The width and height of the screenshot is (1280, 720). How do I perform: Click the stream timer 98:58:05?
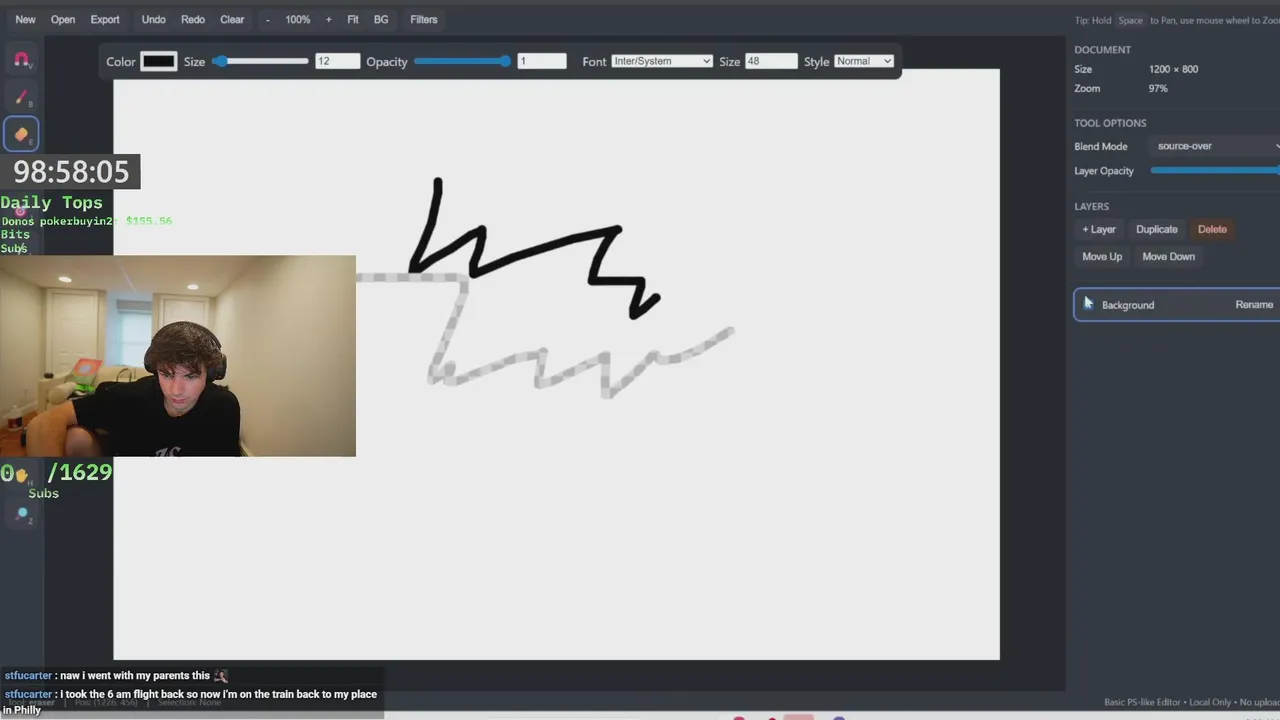point(71,172)
